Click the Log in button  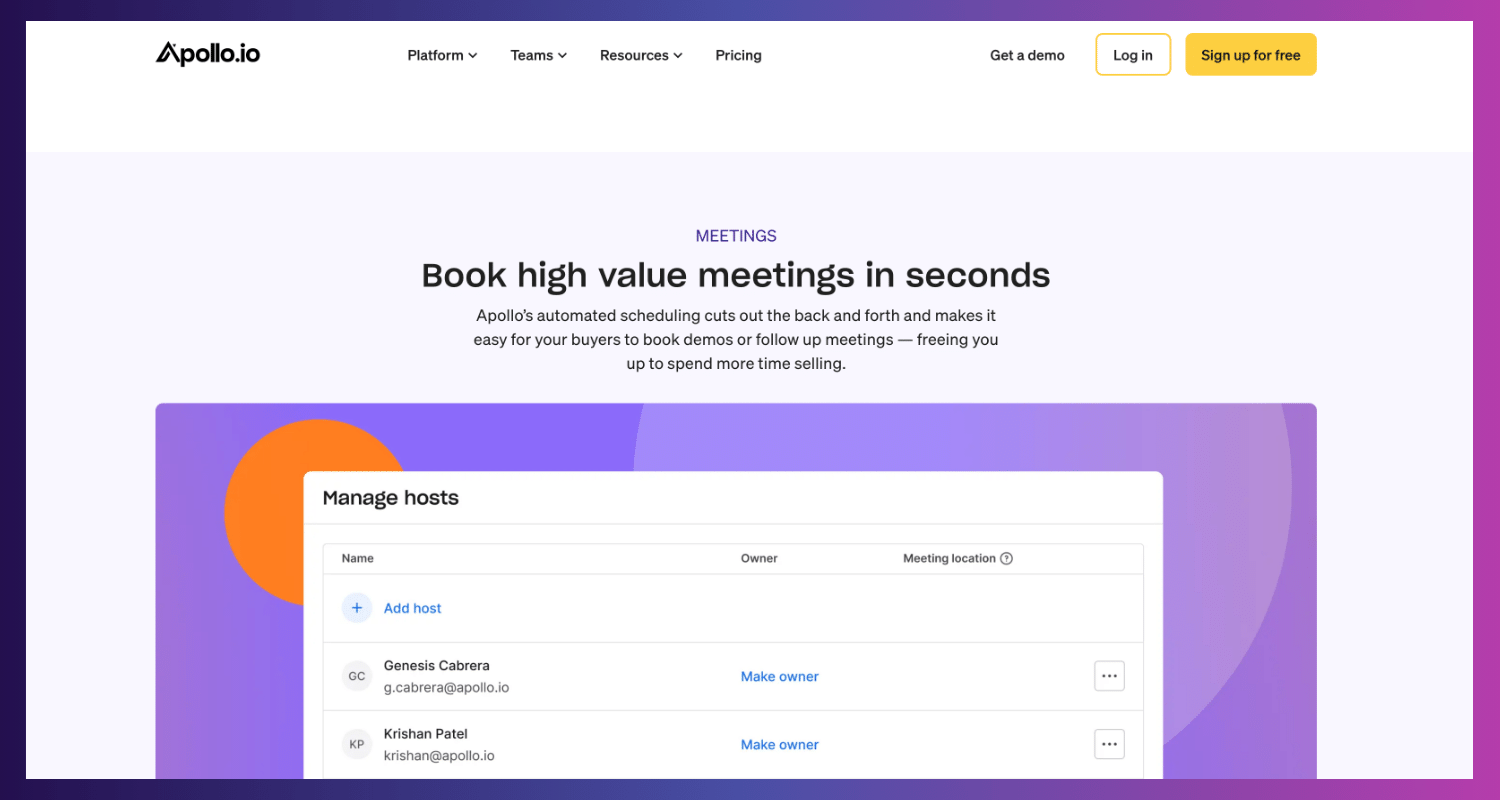click(x=1133, y=55)
